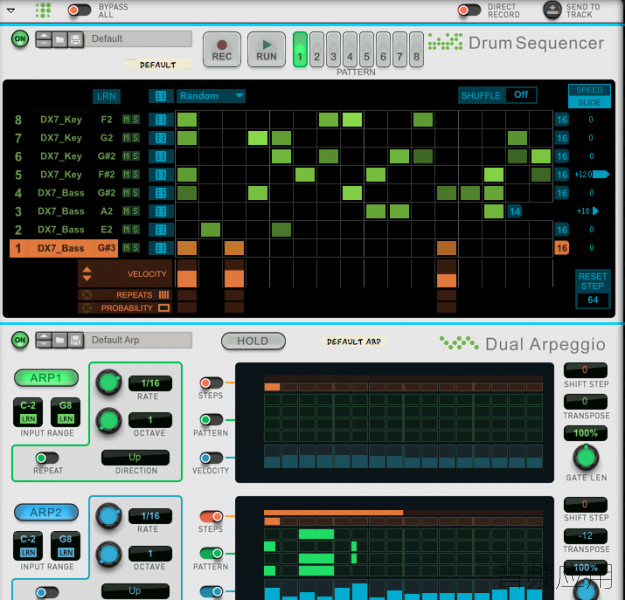This screenshot has height=600, width=625.
Task: Click the HOLD button
Action: 253,341
